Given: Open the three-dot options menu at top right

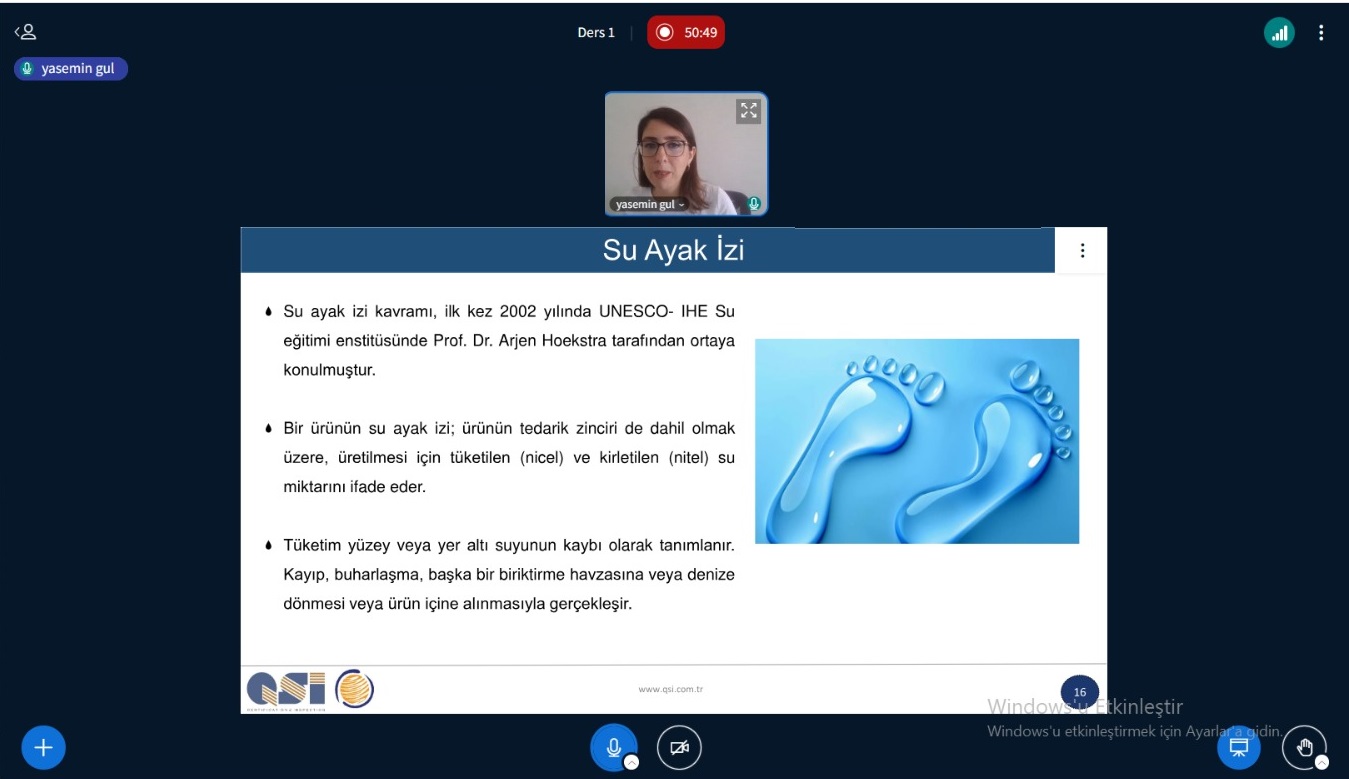Looking at the screenshot, I should [x=1321, y=33].
